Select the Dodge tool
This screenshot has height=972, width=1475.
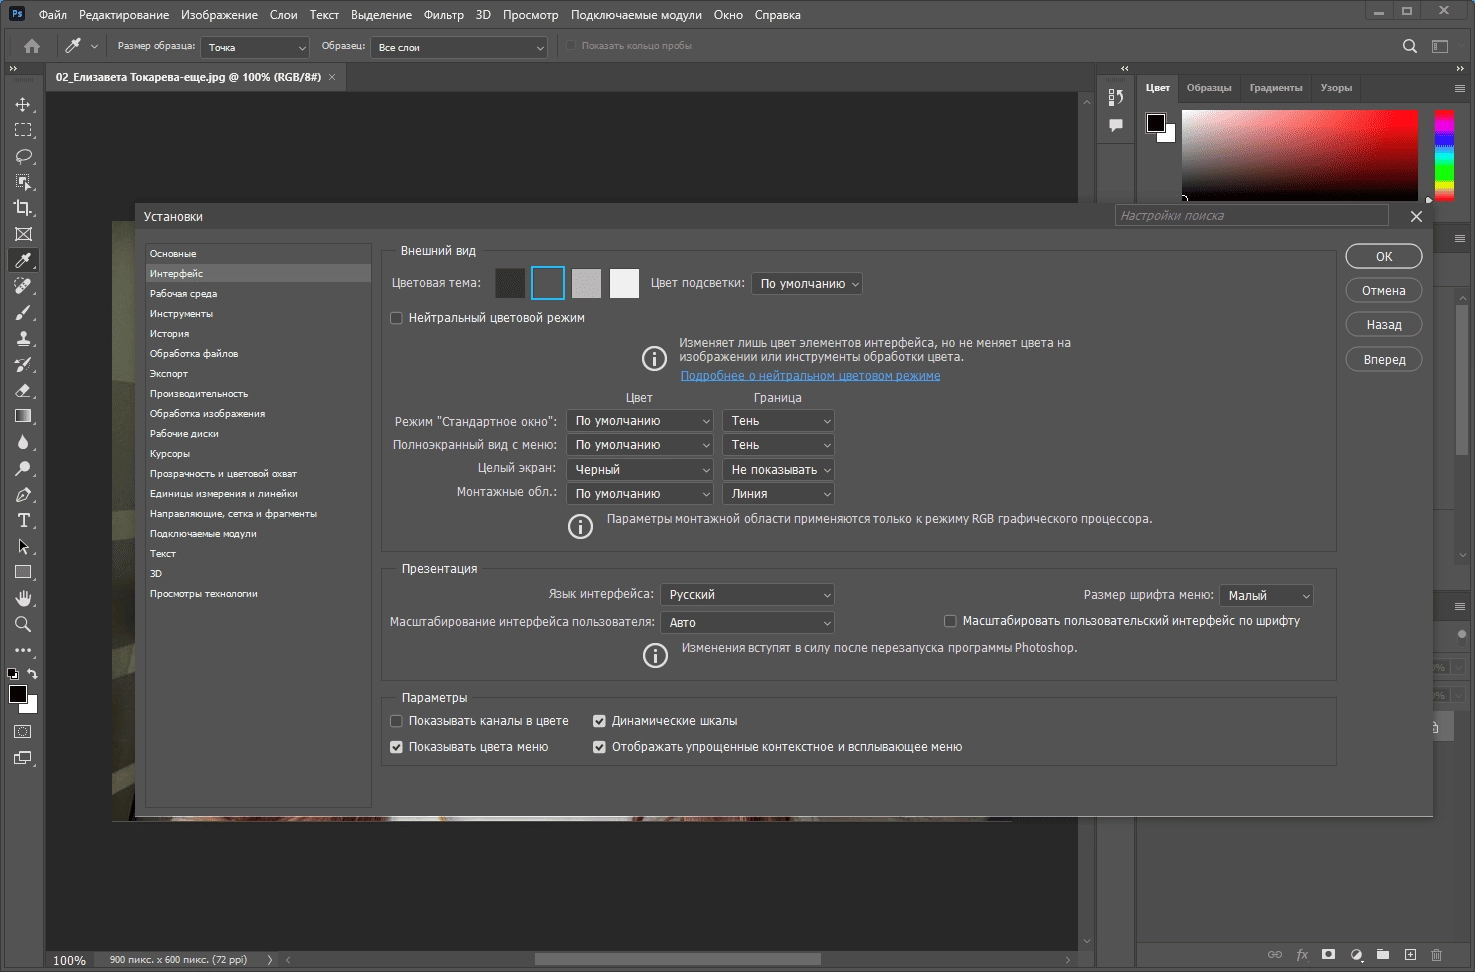click(x=23, y=468)
